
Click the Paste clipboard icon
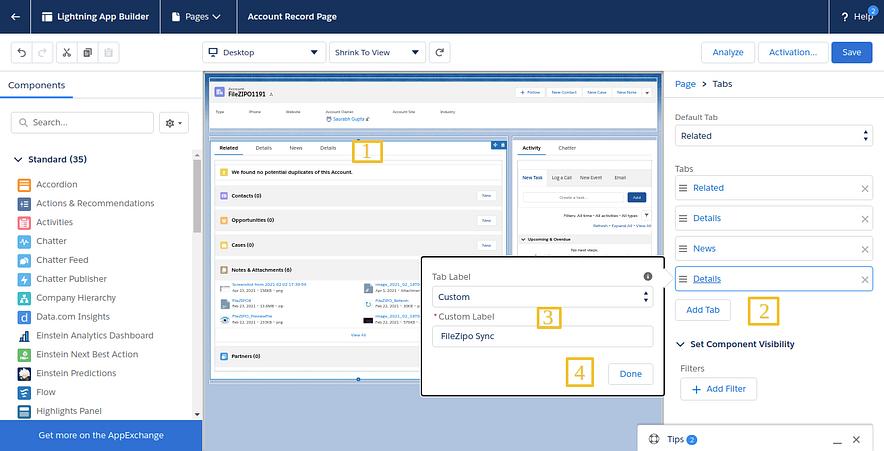click(x=108, y=52)
